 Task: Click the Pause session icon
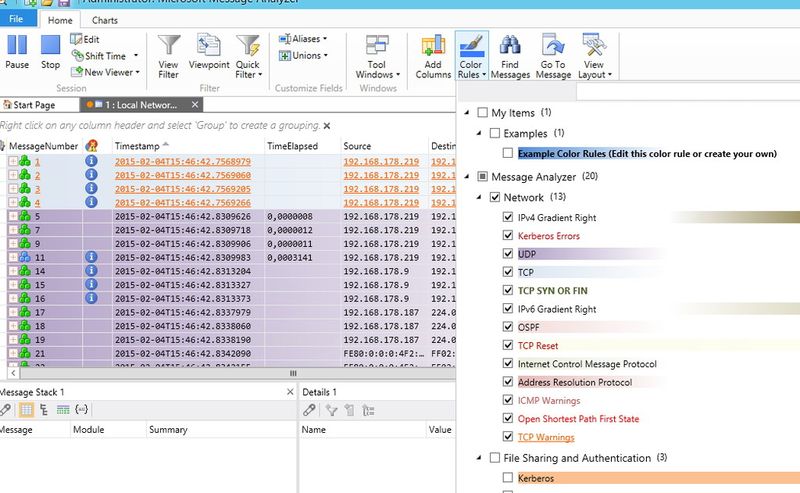[17, 45]
